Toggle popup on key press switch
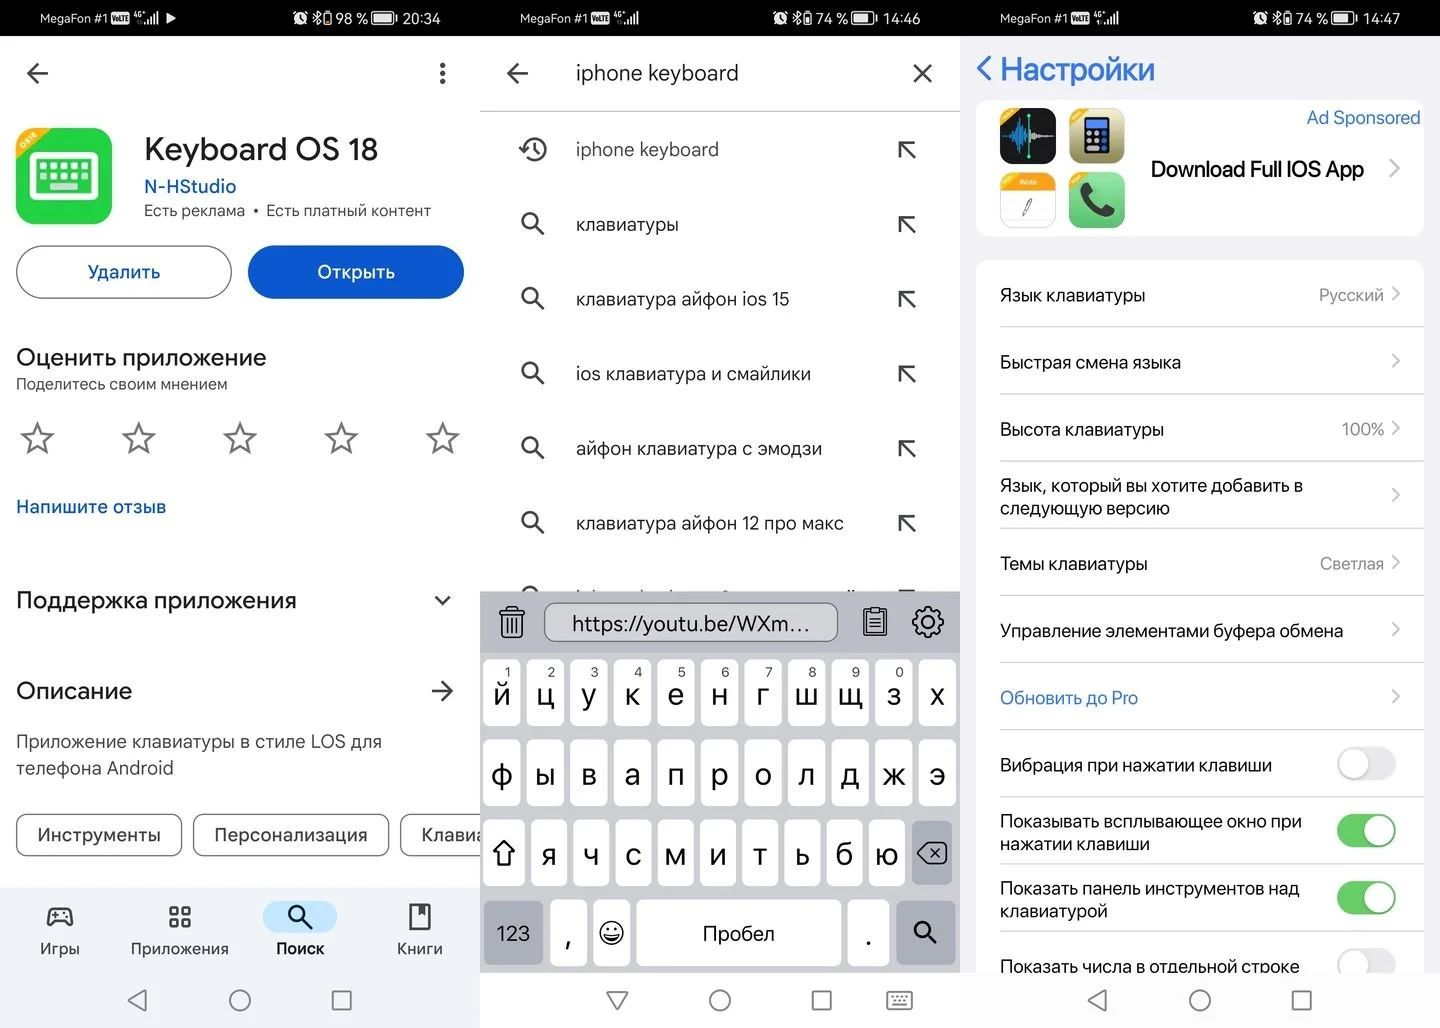 click(x=1366, y=831)
